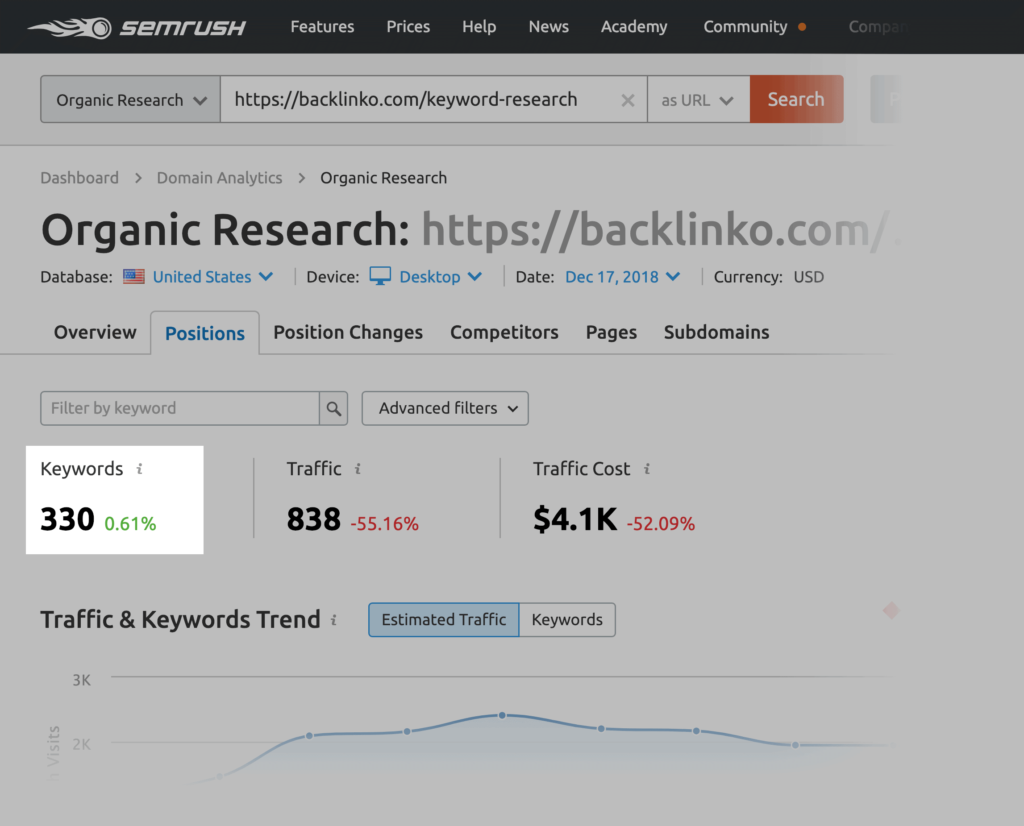
Task: Click the Desktop monitor icon
Action: click(x=380, y=276)
